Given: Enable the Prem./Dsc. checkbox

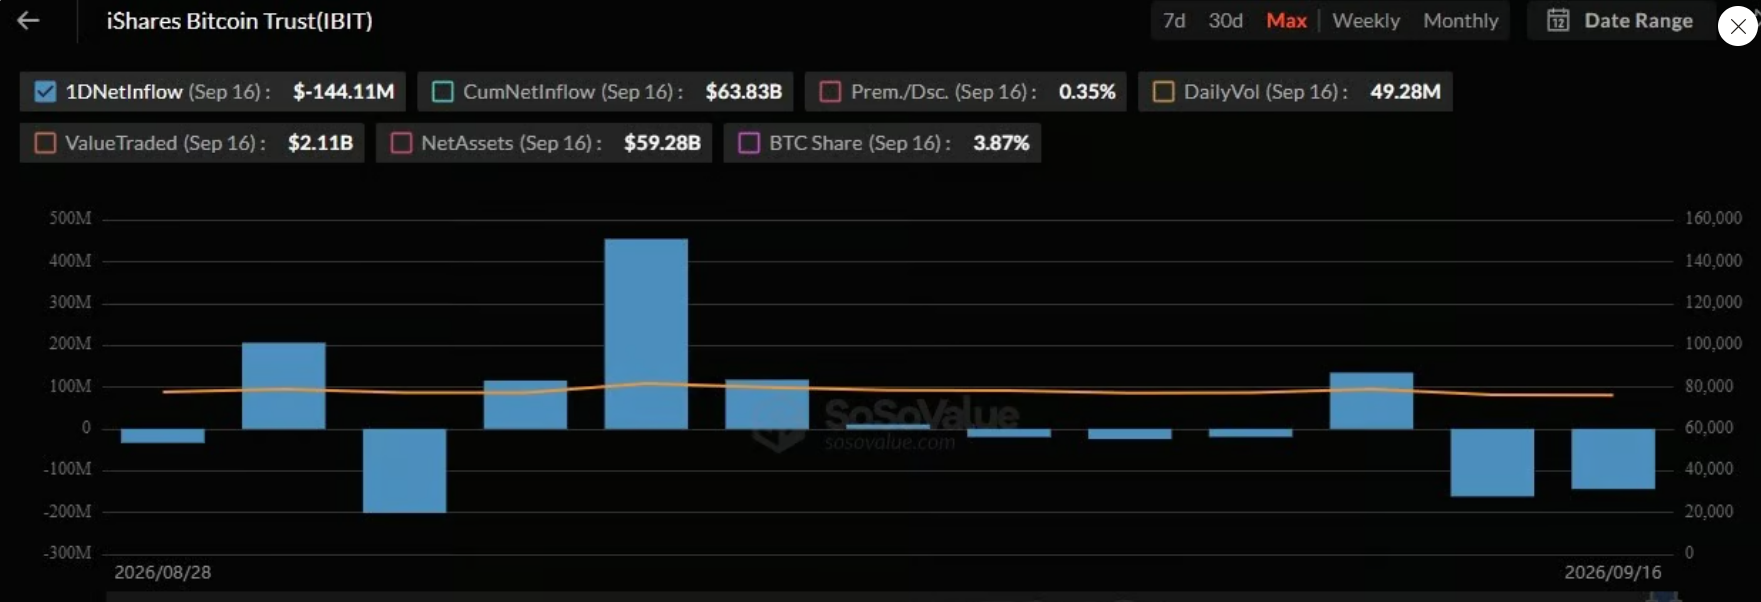Looking at the screenshot, I should point(830,91).
